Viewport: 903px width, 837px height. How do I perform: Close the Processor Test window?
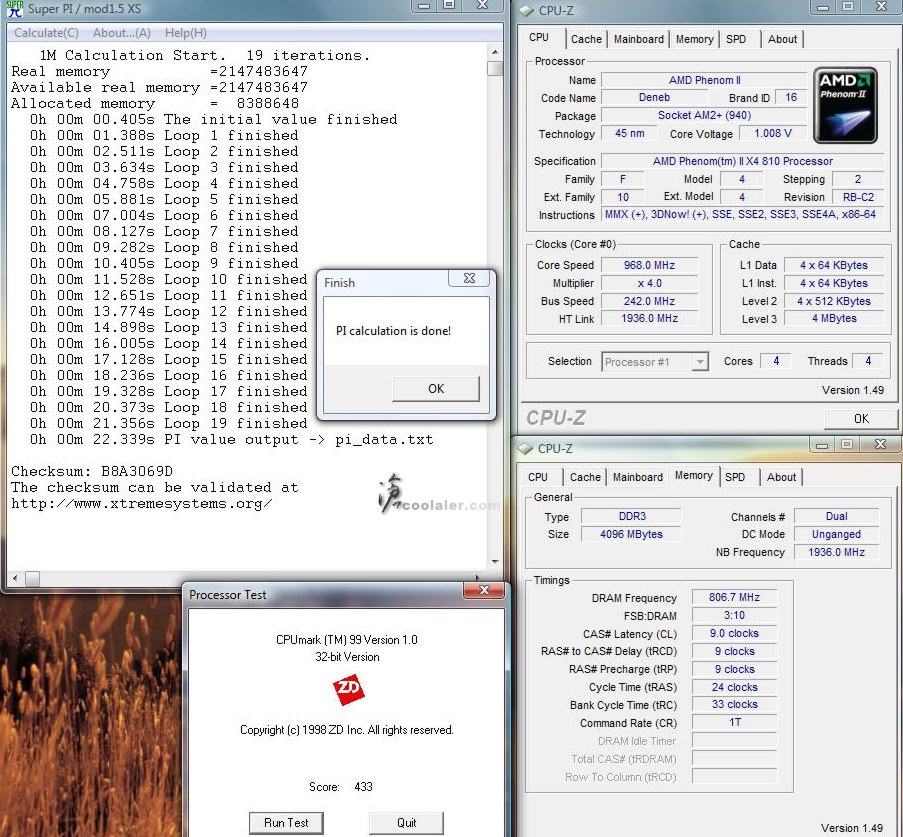[x=484, y=590]
